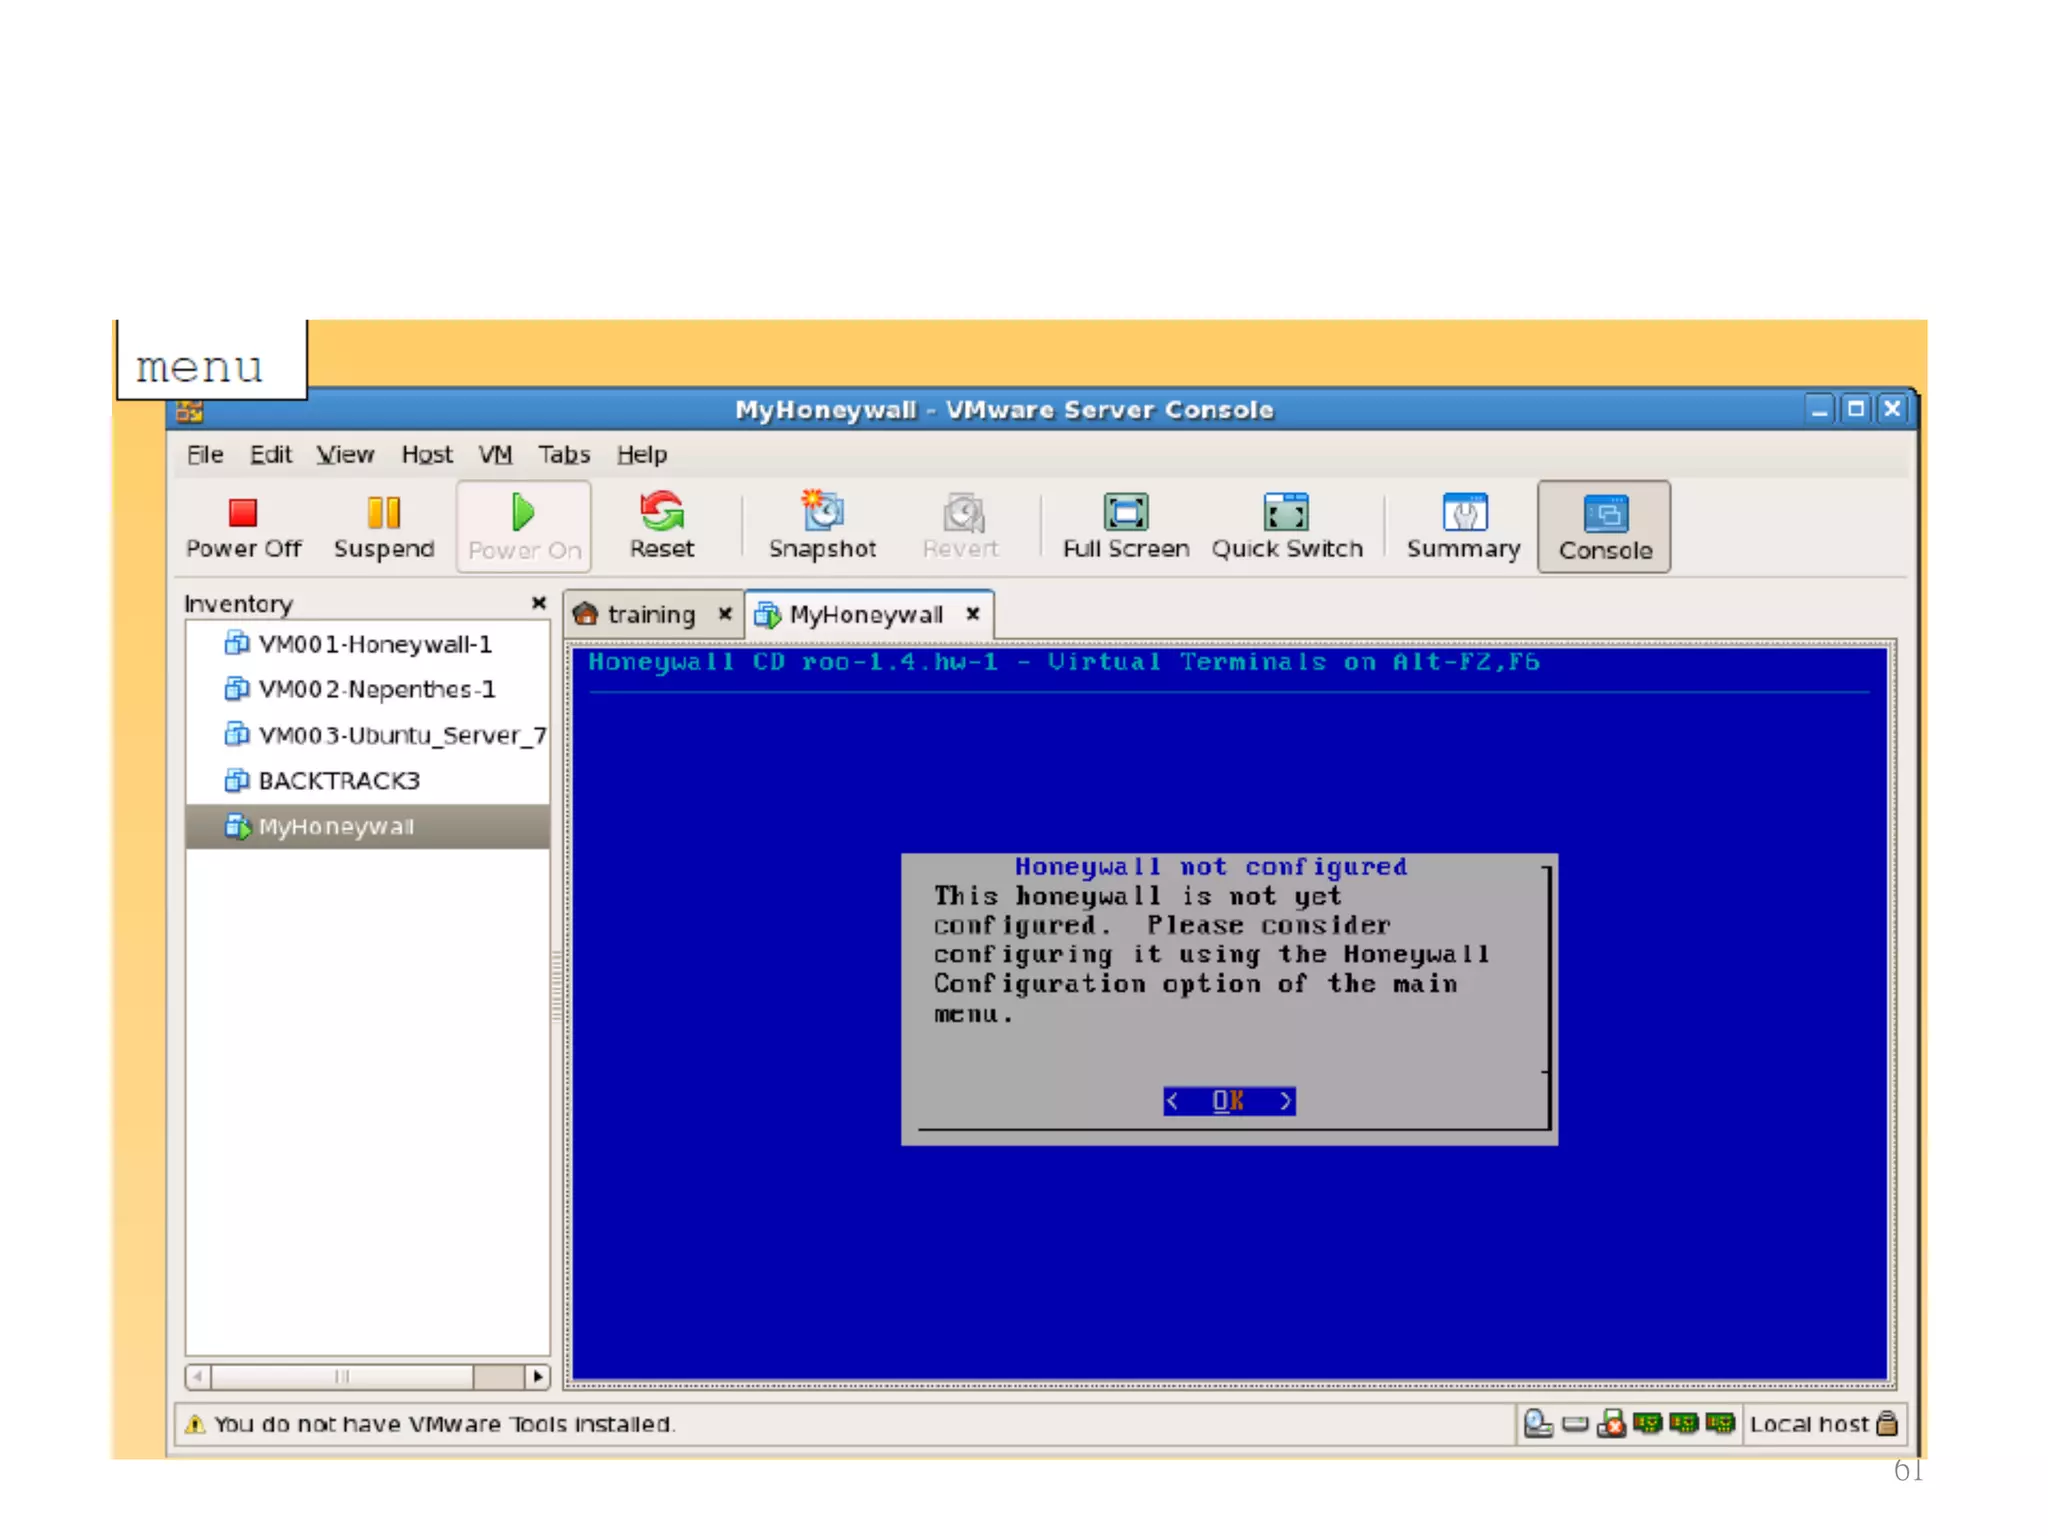Switch to the training tab
Screen dimensions: 2048x1536
coord(650,614)
